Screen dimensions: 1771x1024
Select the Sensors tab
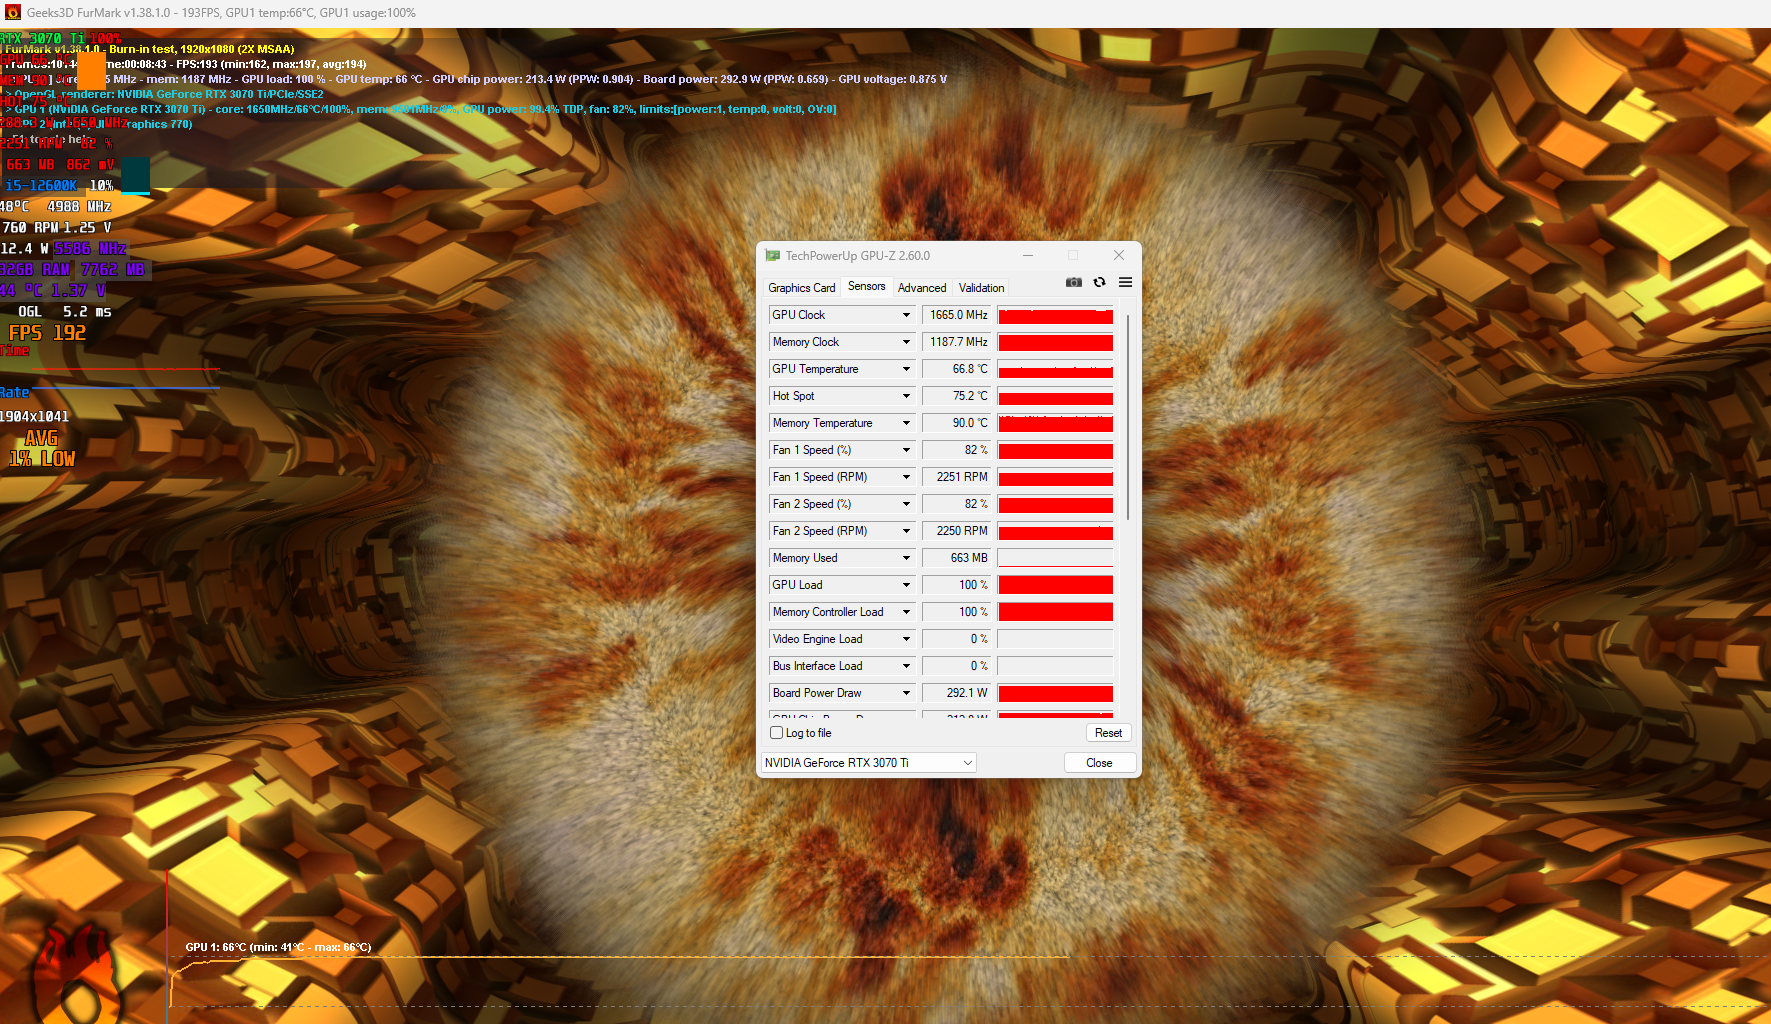pyautogui.click(x=866, y=287)
